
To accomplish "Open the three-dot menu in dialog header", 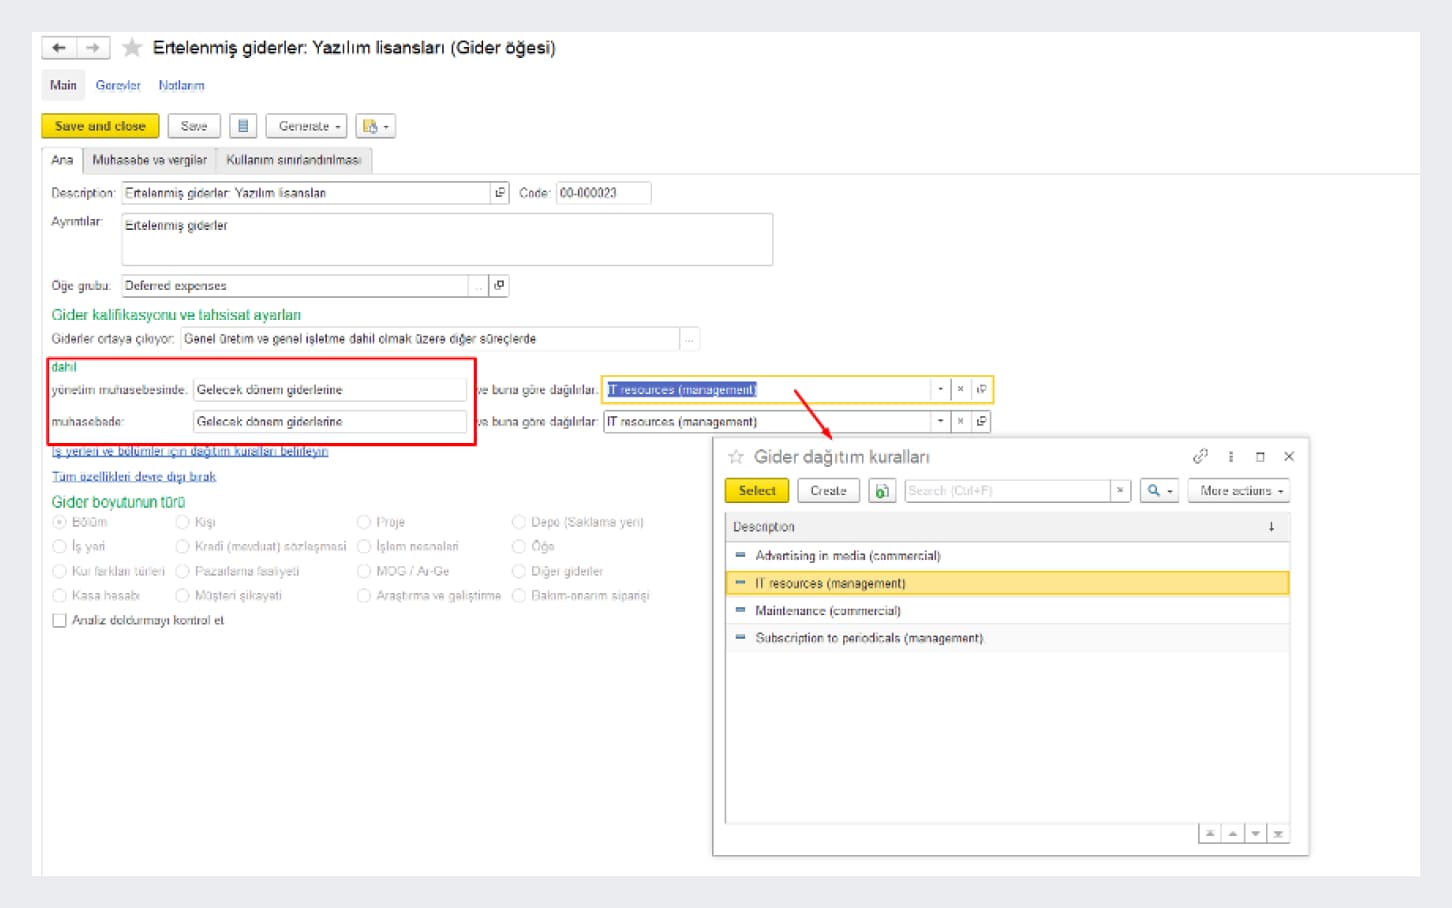I will pyautogui.click(x=1231, y=457).
